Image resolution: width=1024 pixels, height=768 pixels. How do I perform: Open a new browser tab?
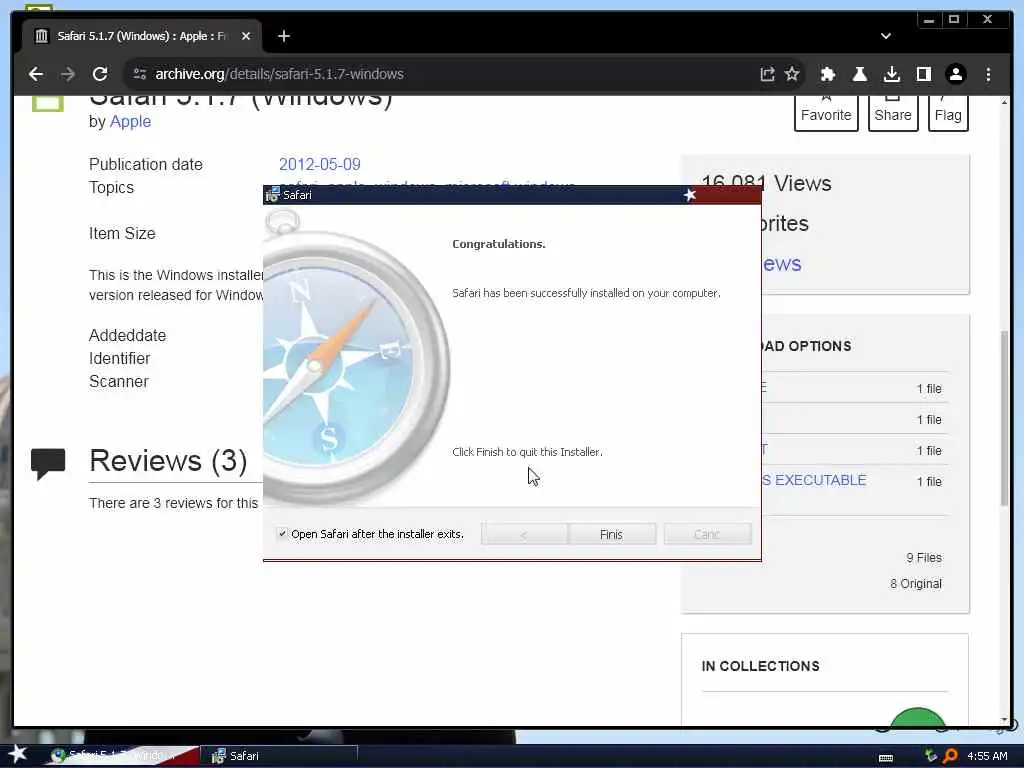pos(283,37)
